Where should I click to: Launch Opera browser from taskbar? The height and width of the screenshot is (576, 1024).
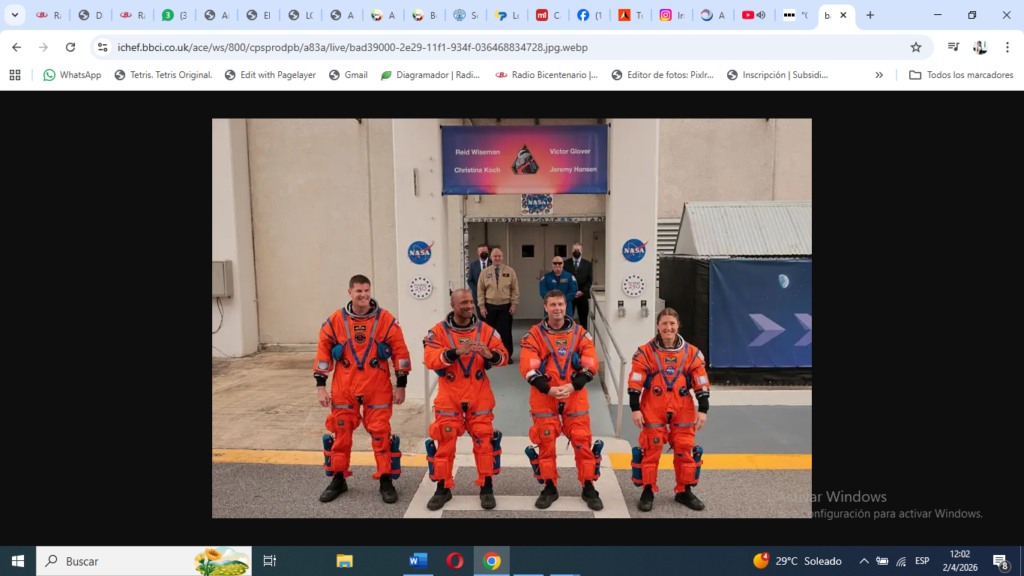pyautogui.click(x=455, y=561)
